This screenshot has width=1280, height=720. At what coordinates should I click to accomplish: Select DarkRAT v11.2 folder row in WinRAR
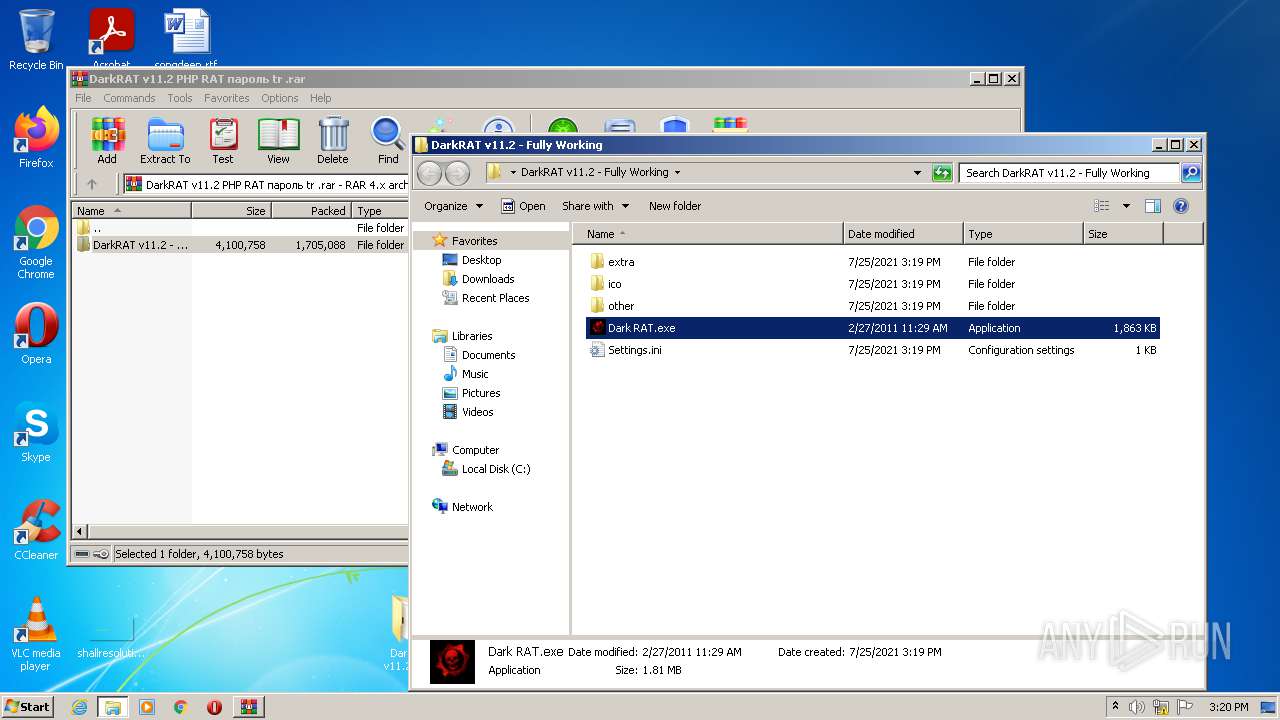pyautogui.click(x=240, y=245)
